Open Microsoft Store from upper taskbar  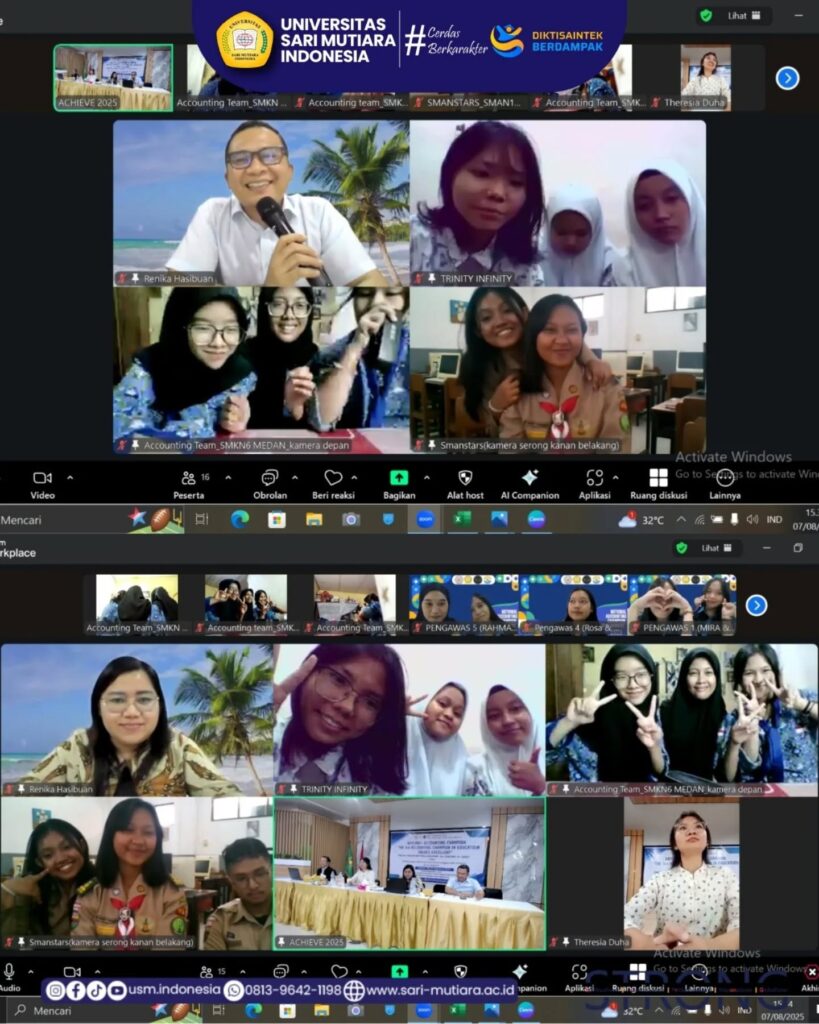[x=277, y=519]
